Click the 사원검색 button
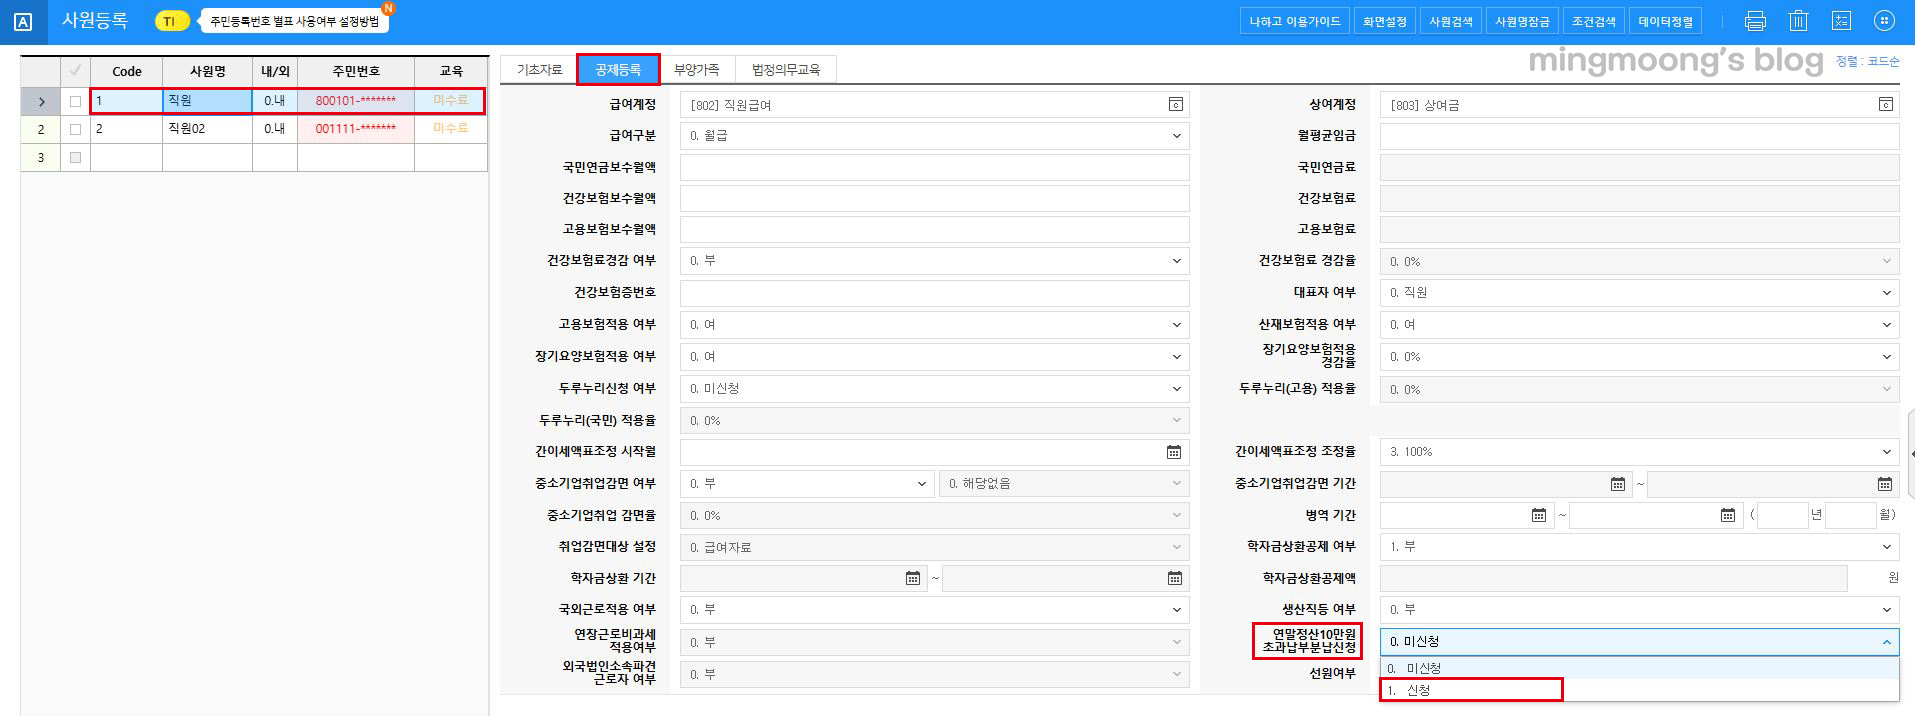The height and width of the screenshot is (716, 1915). 1450,21
